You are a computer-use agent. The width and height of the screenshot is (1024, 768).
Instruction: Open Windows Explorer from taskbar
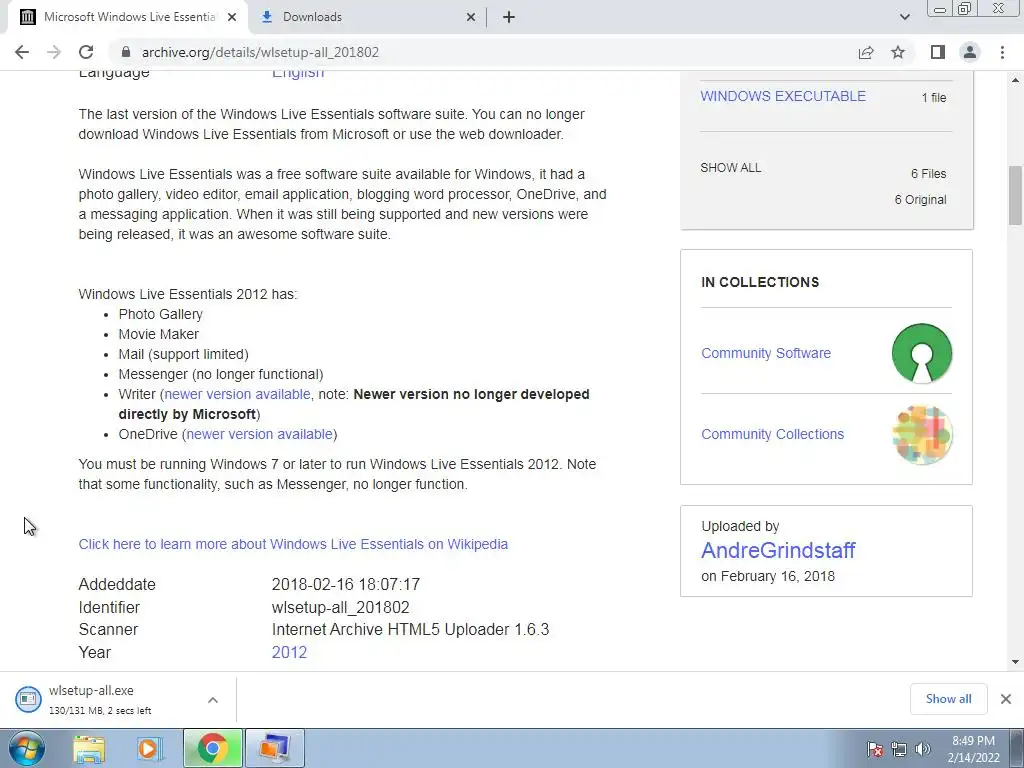[x=89, y=748]
